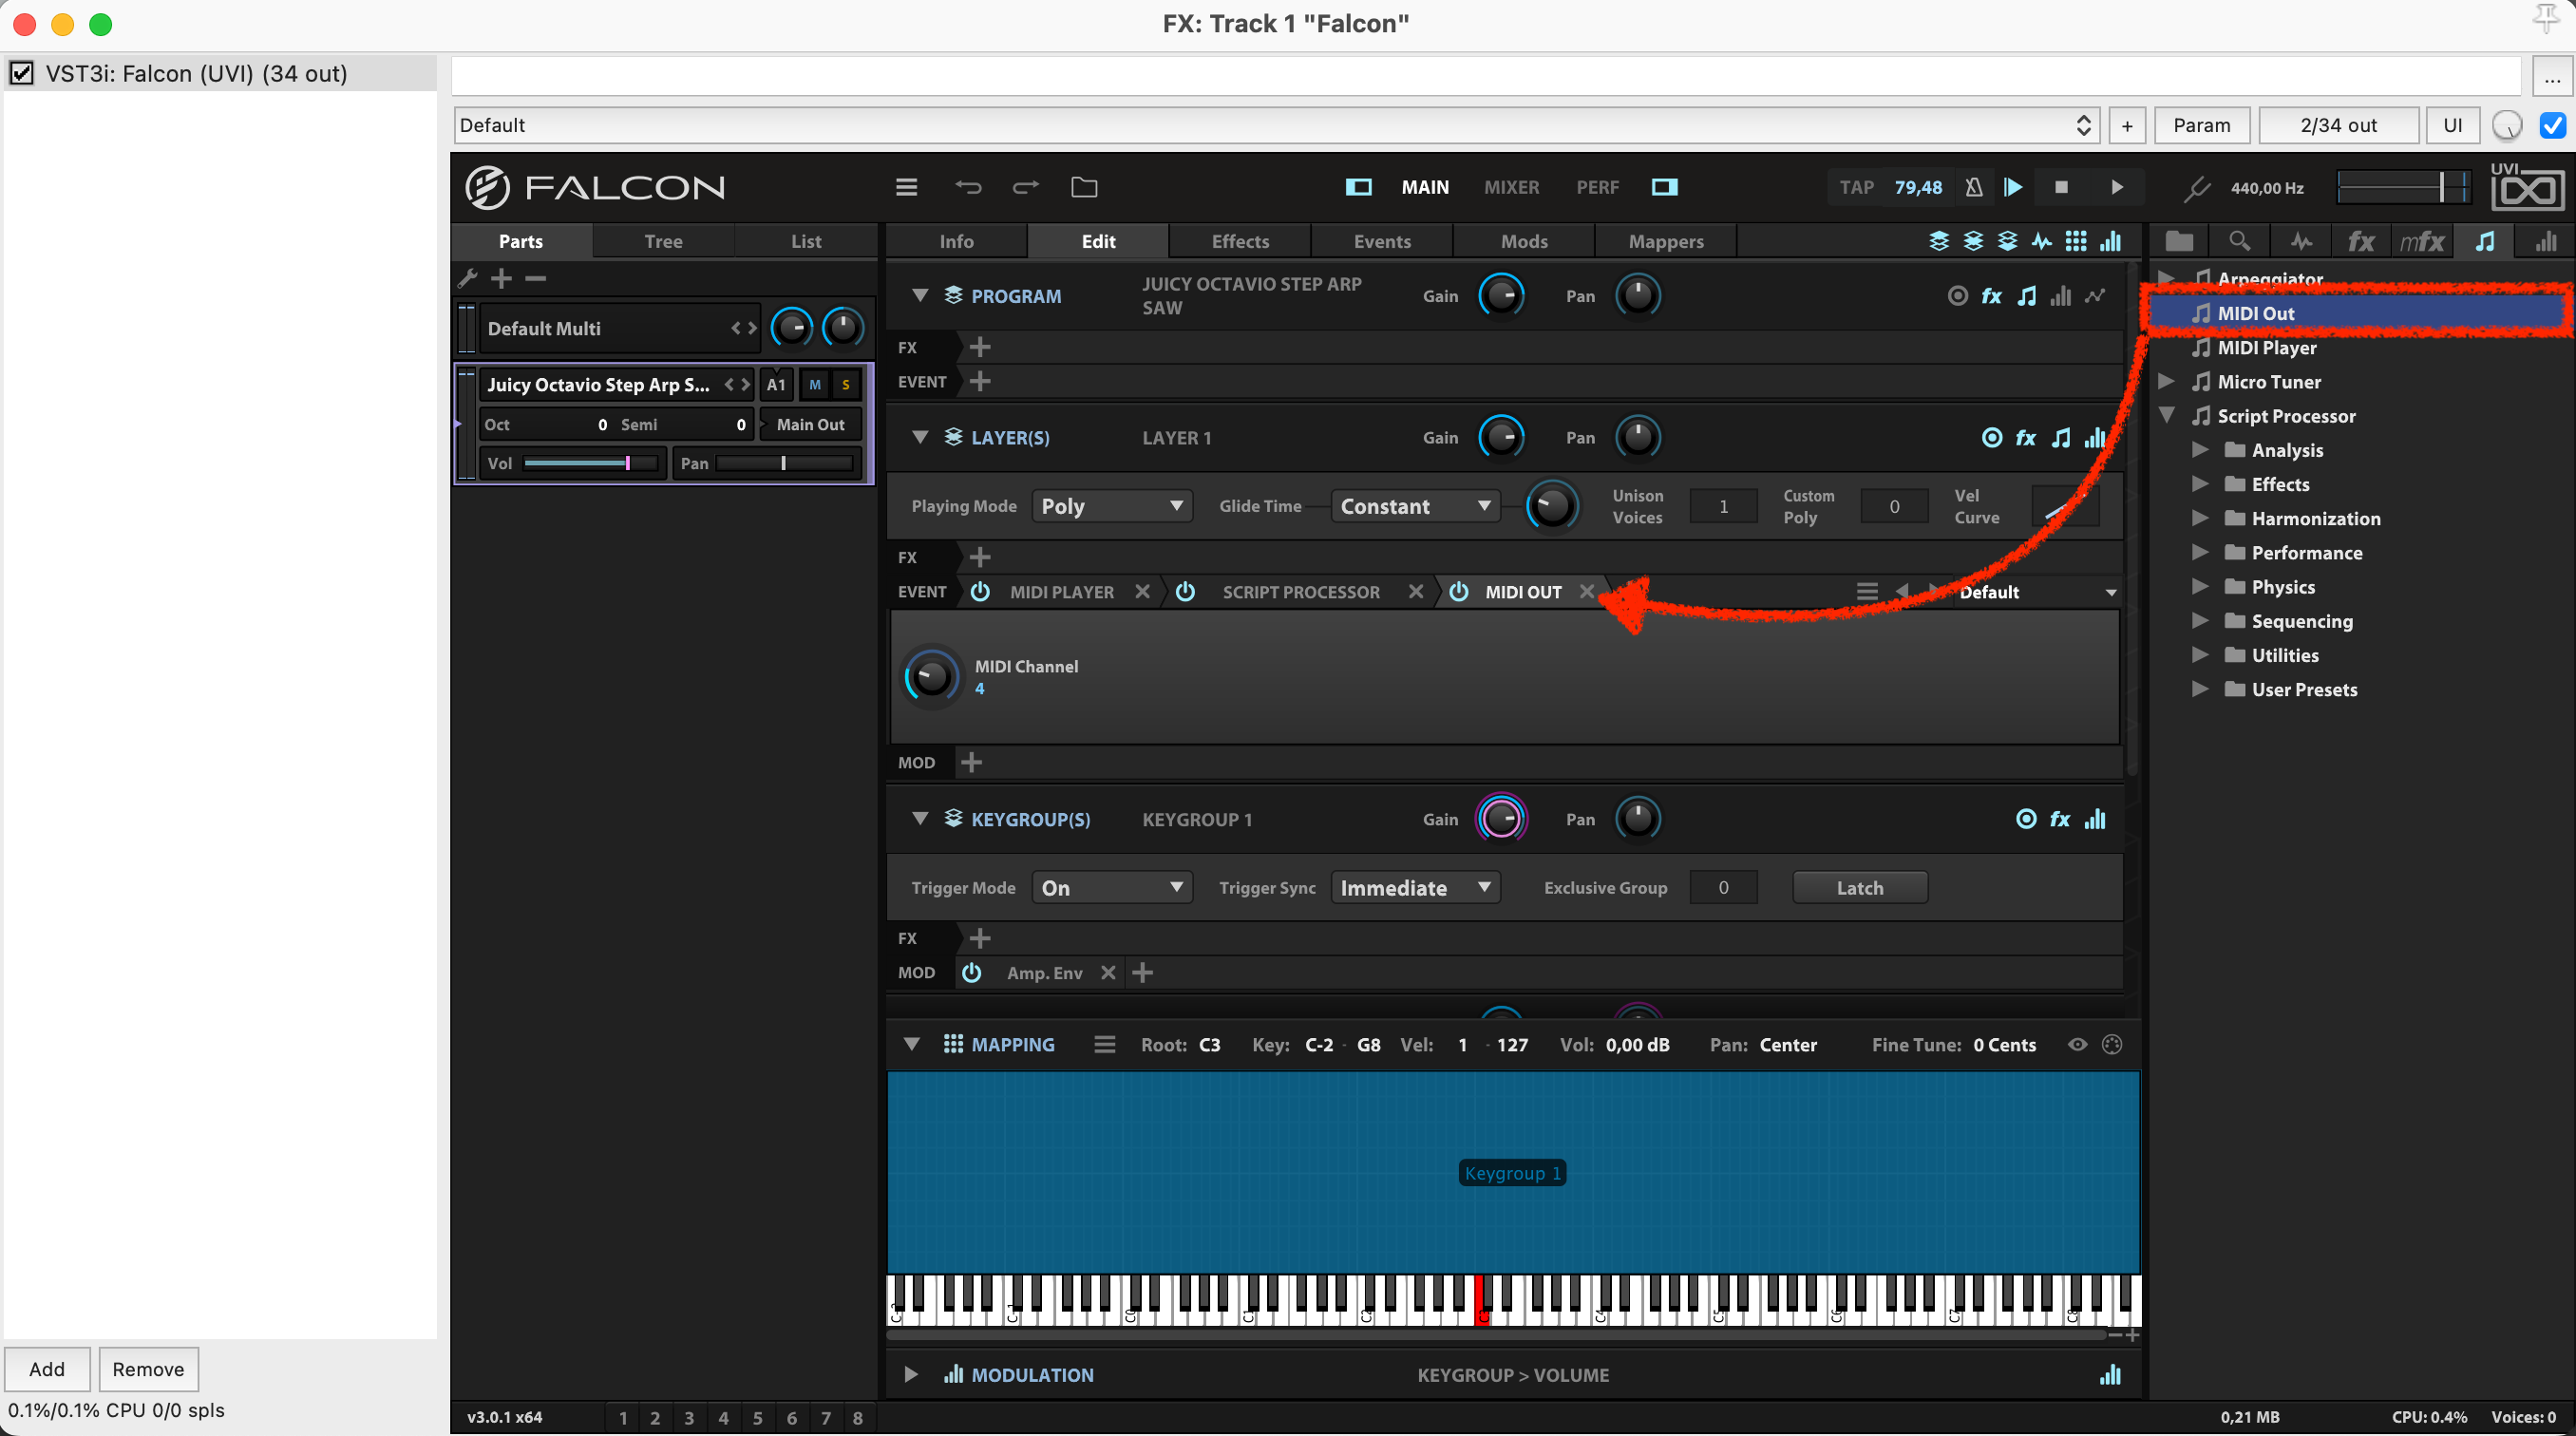Solo the Juicy Octavio part with S
The width and height of the screenshot is (2576, 1436).
845,384
